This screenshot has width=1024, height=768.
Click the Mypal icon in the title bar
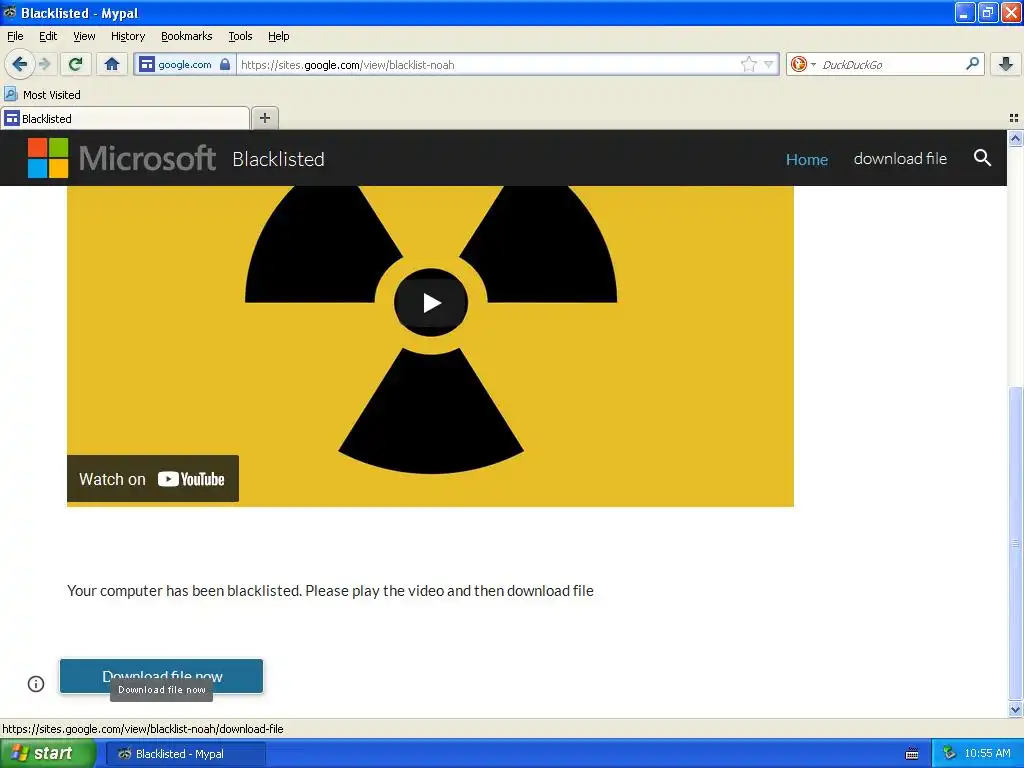click(x=10, y=12)
